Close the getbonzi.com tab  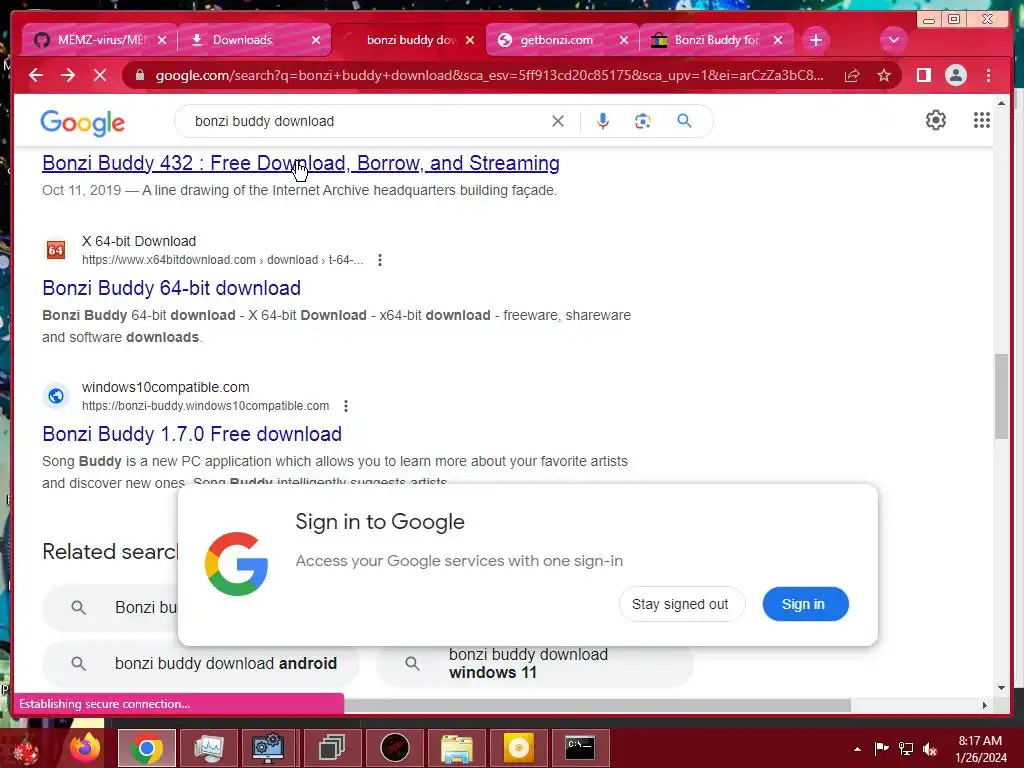624,40
